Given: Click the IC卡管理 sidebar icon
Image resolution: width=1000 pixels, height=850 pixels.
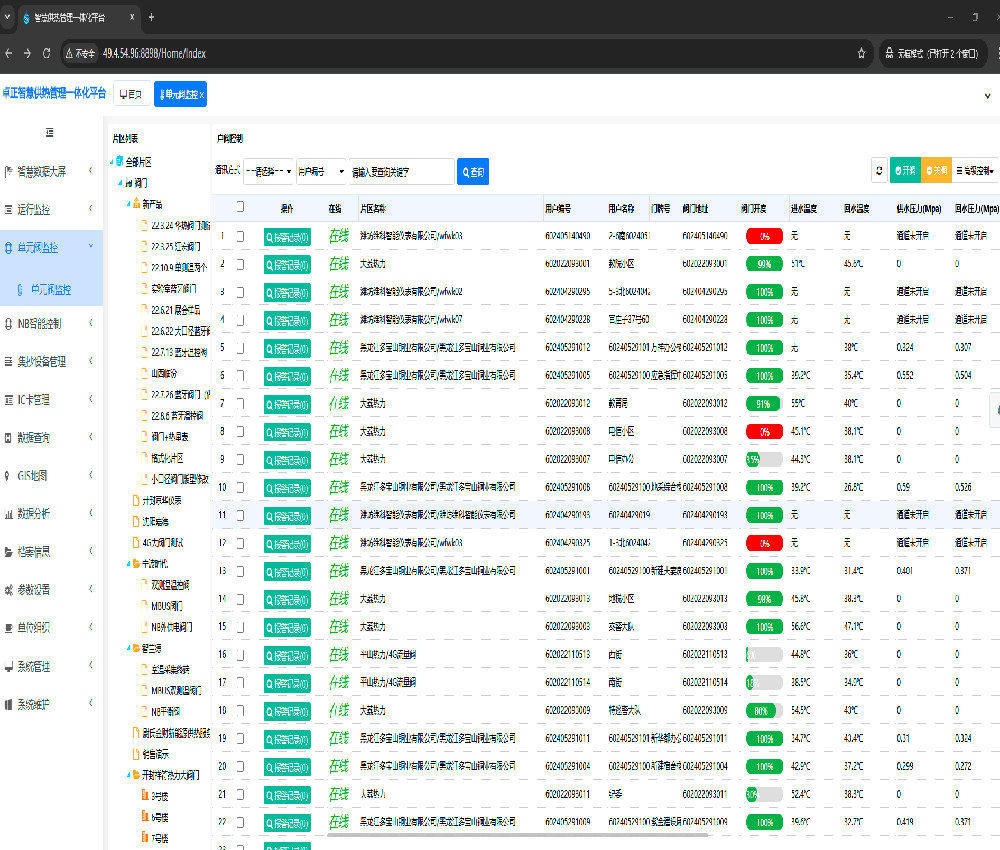Looking at the screenshot, I should coord(8,400).
